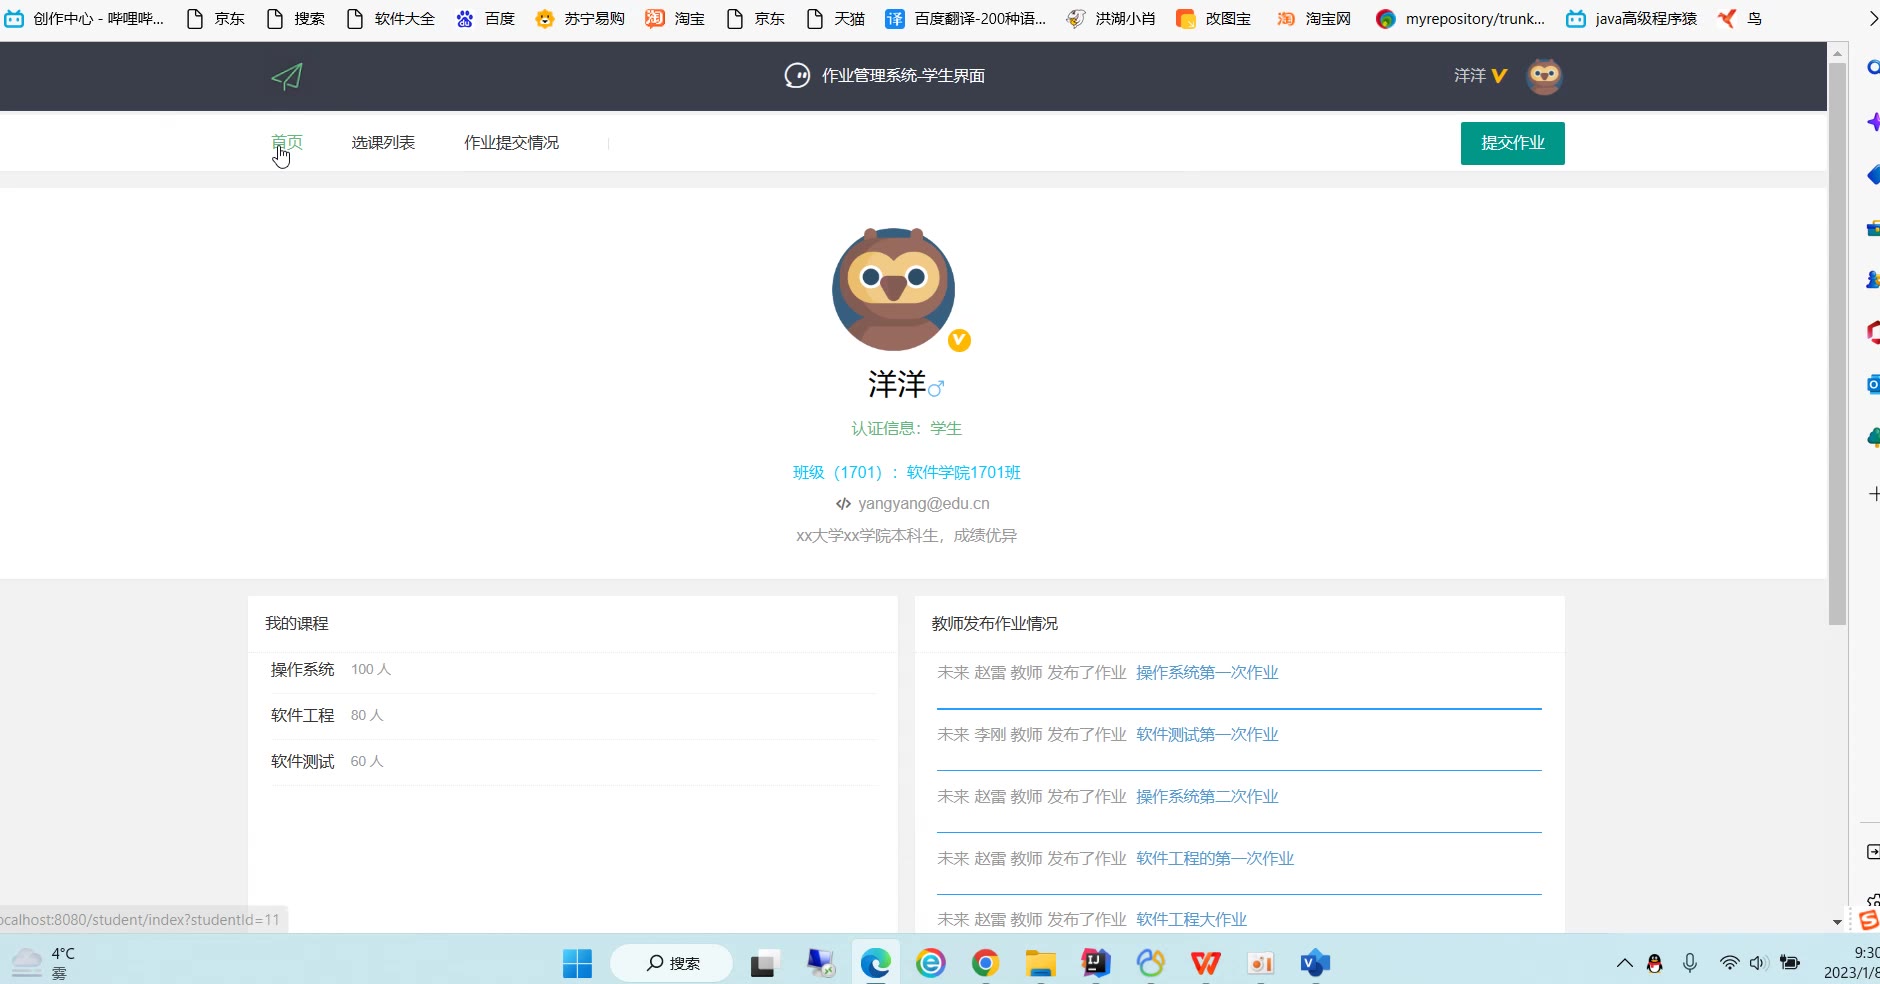
Task: Open the orange presentation app on taskbar
Action: [1260, 963]
